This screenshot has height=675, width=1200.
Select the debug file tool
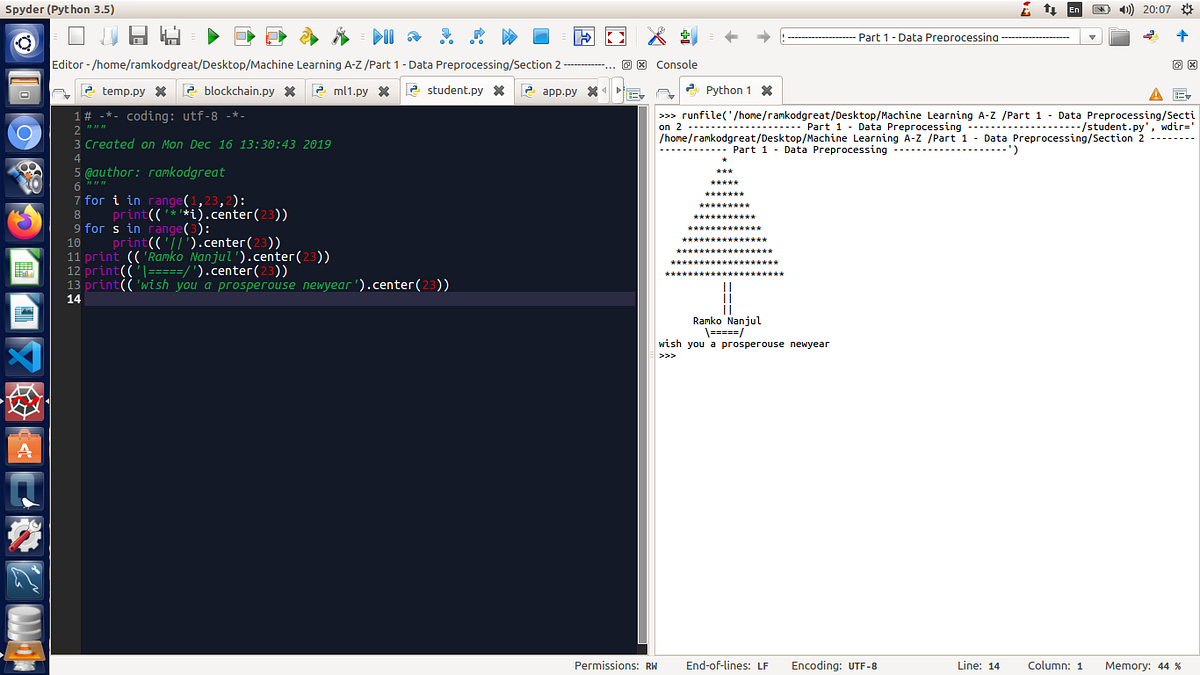(385, 36)
